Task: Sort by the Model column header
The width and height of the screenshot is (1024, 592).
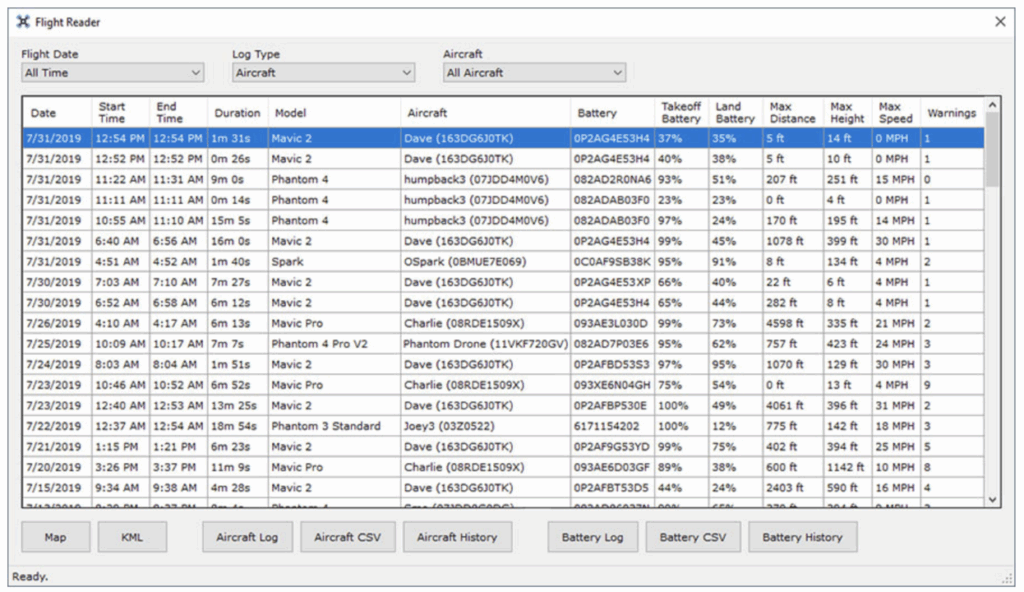Action: click(x=334, y=112)
